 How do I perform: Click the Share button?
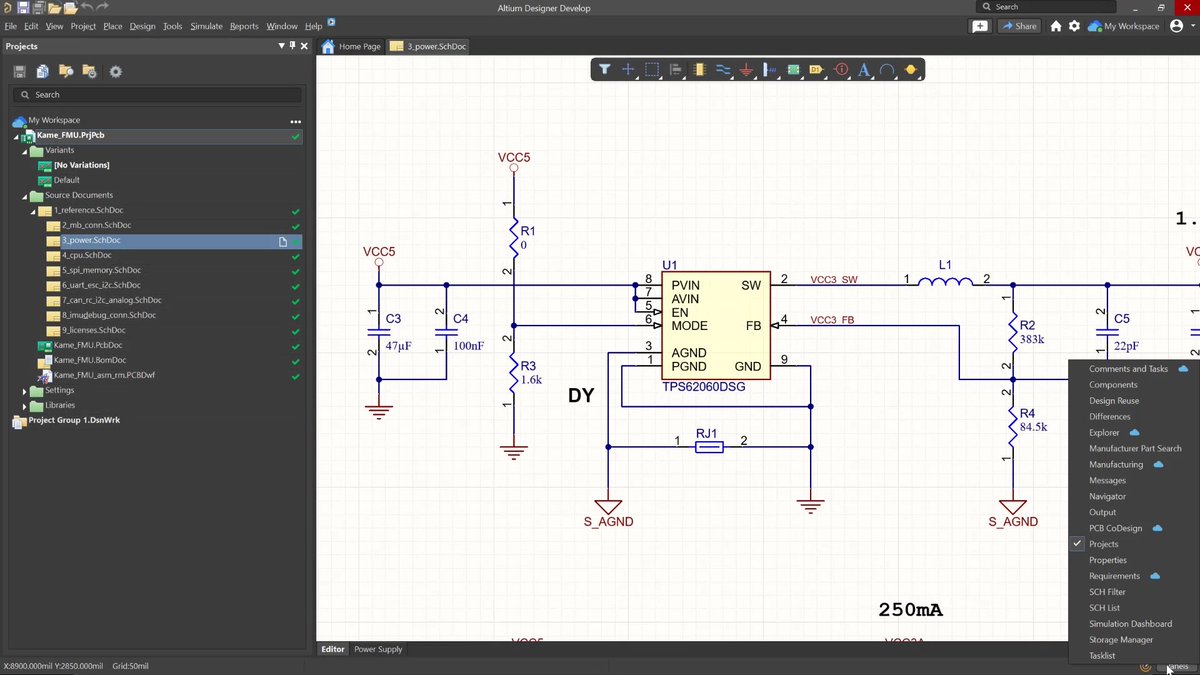click(x=1019, y=26)
